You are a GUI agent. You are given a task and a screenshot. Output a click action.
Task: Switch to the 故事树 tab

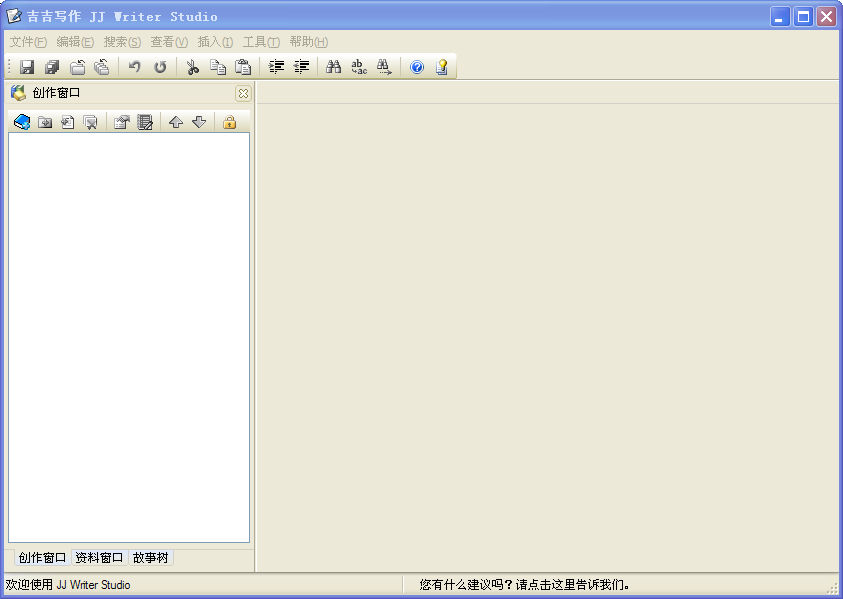click(150, 557)
